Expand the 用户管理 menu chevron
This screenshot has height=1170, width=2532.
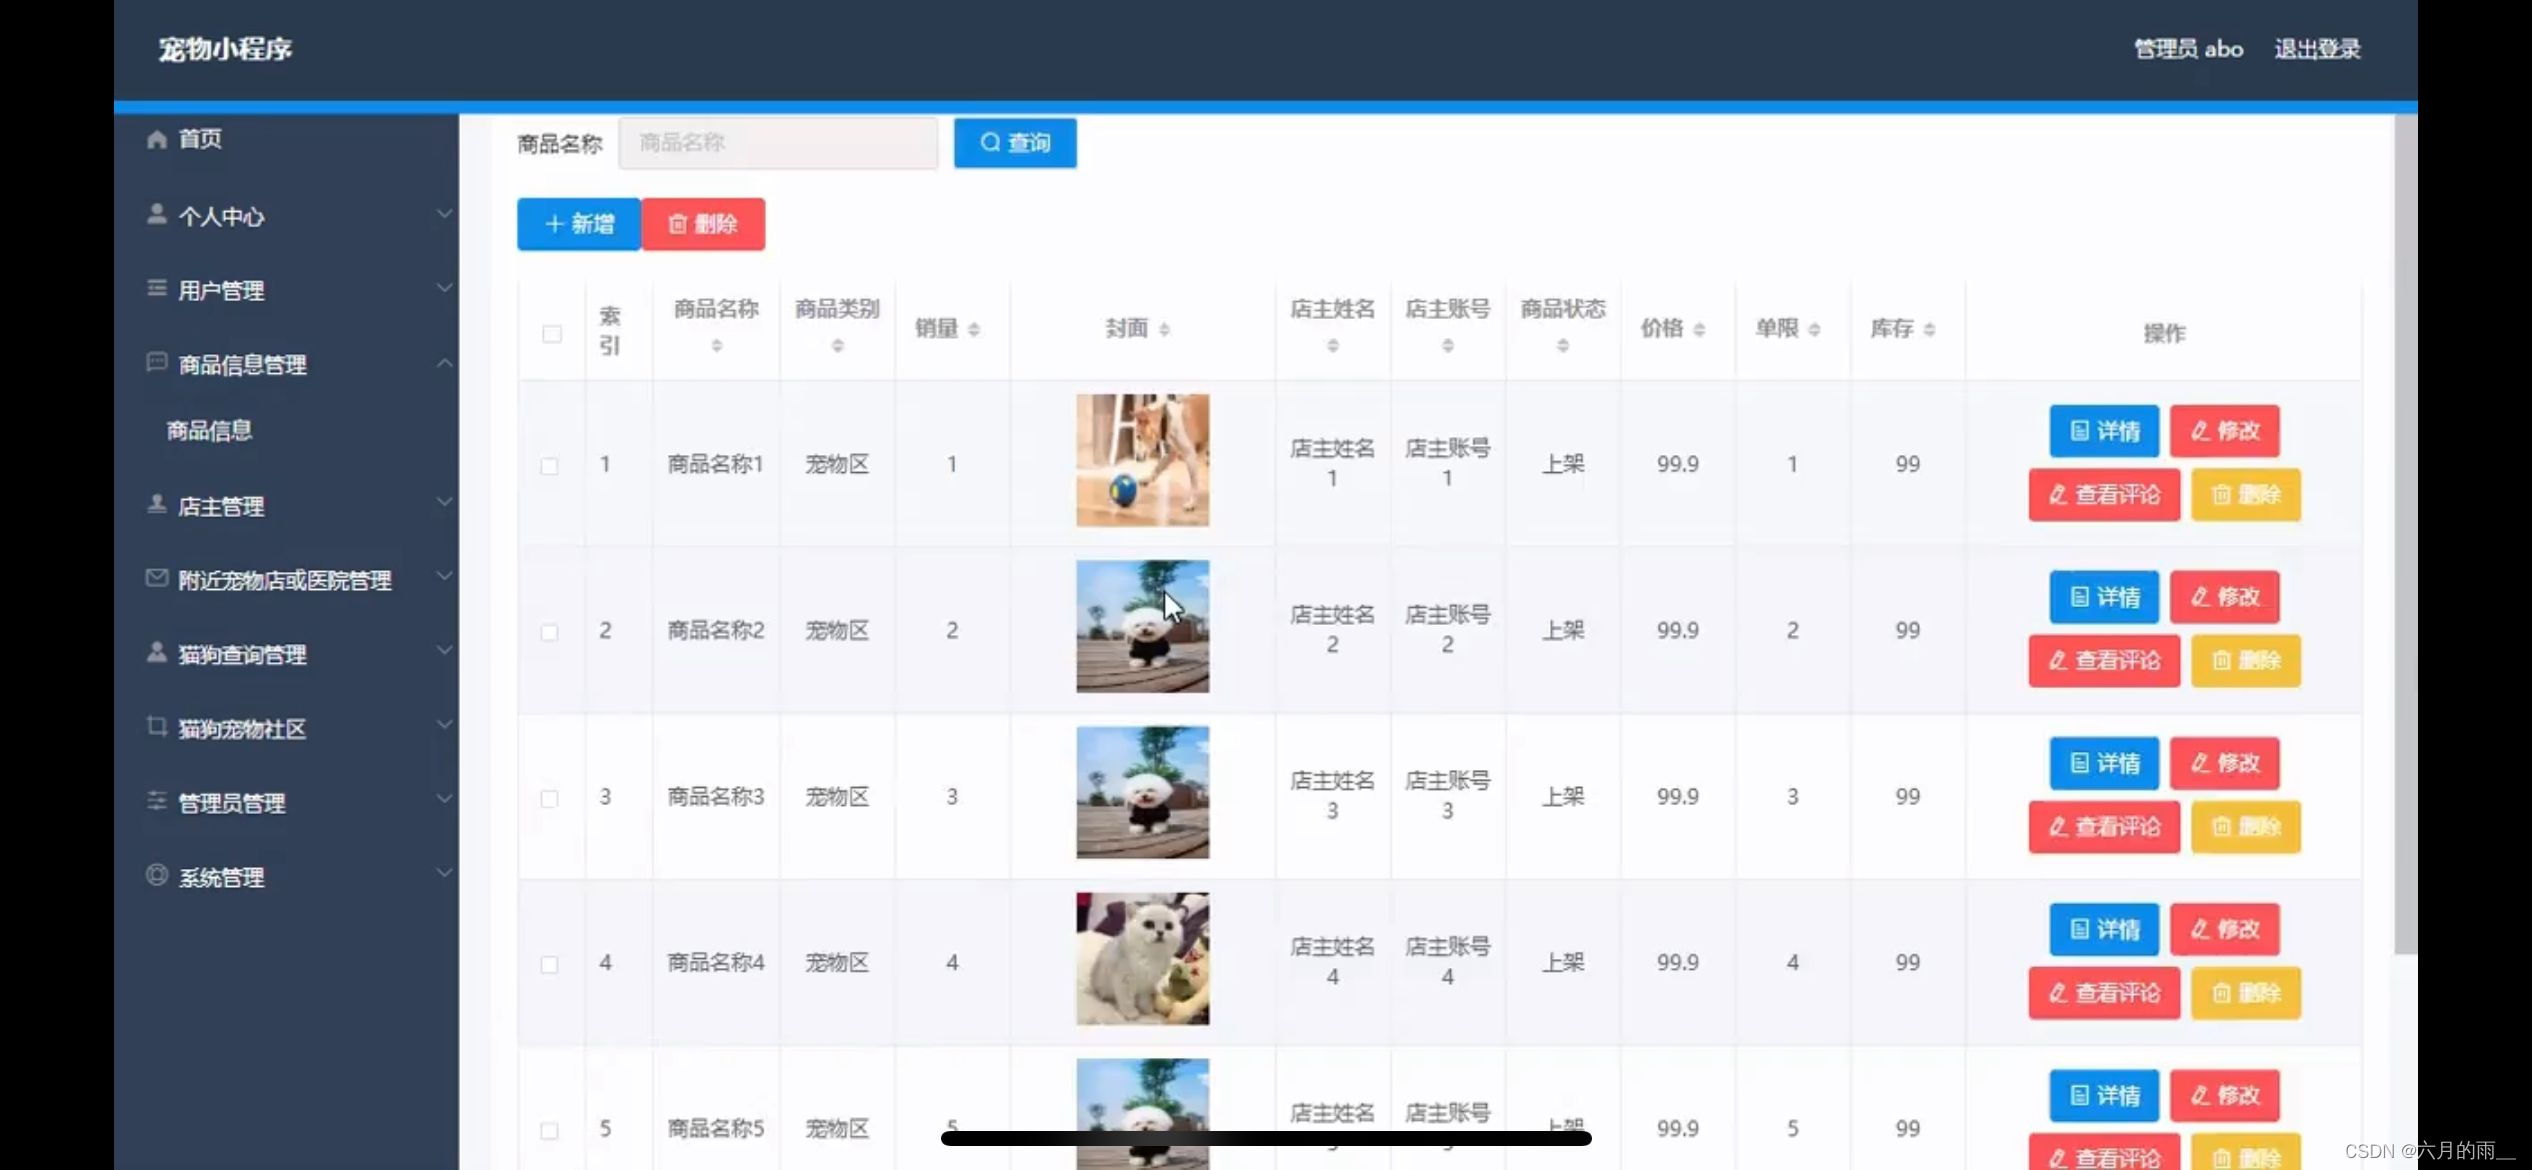(444, 289)
